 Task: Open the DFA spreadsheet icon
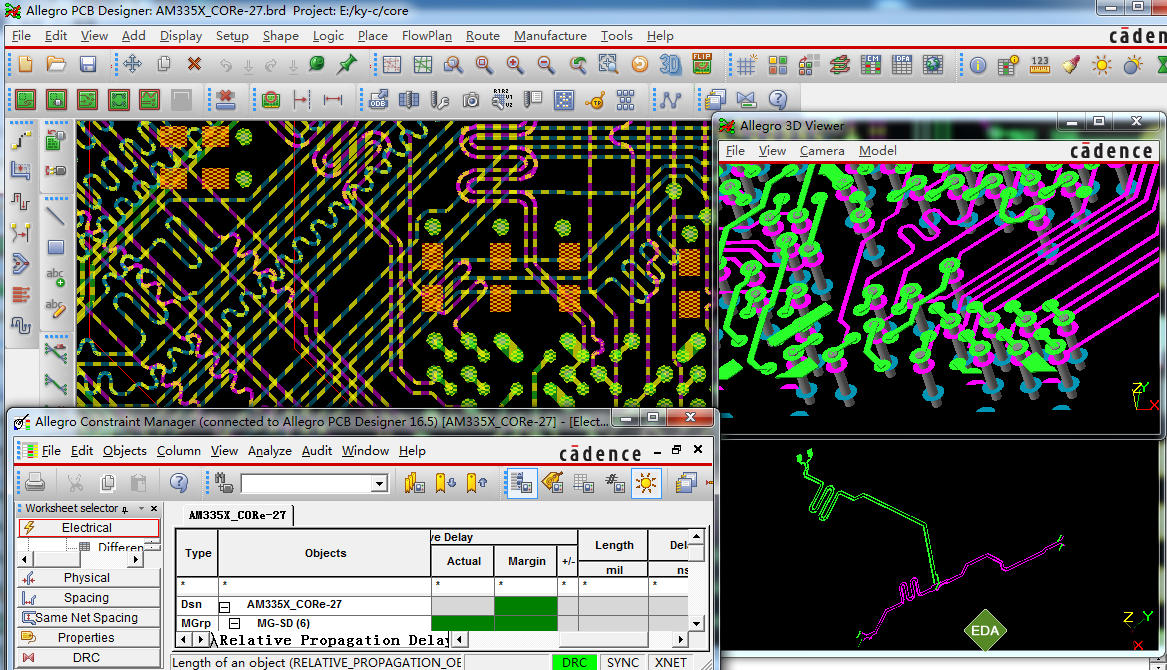901,65
